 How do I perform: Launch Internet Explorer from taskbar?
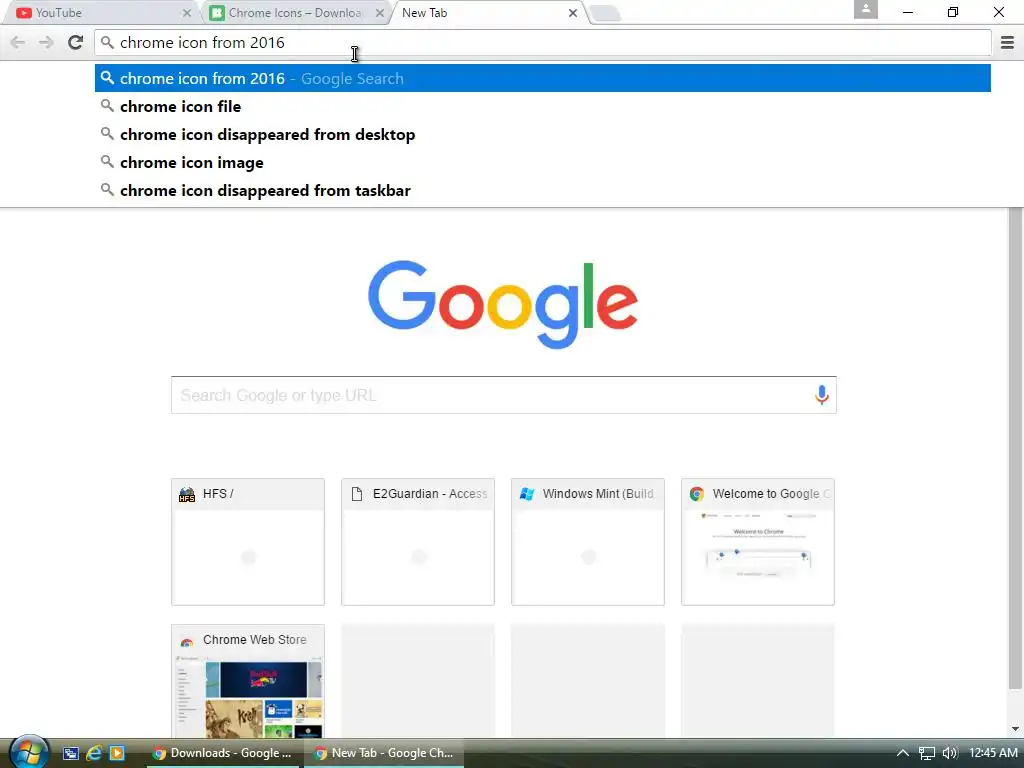point(94,753)
